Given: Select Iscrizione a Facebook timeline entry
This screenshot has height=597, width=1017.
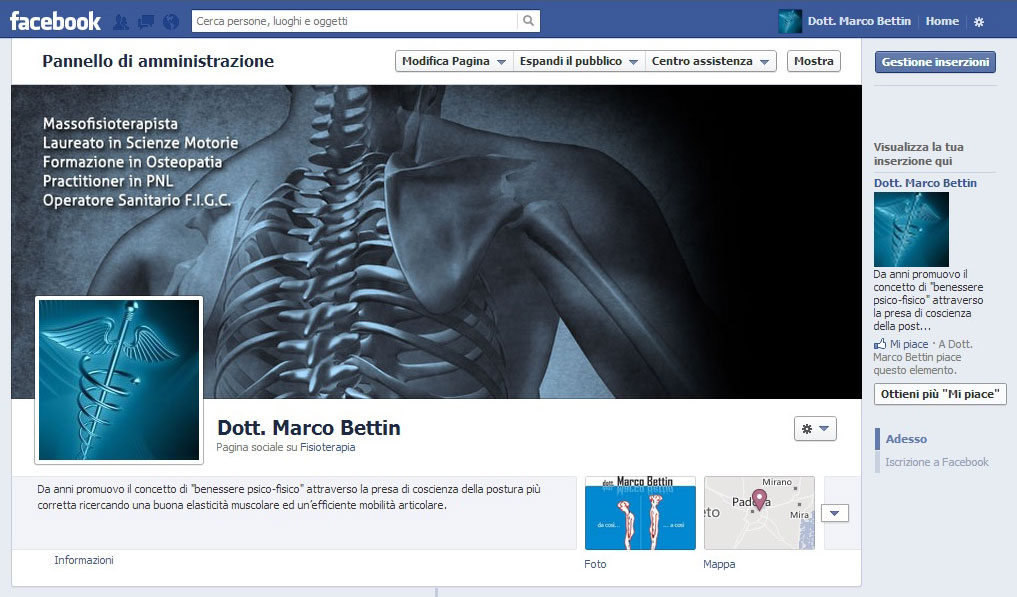Looking at the screenshot, I should pyautogui.click(x=937, y=462).
